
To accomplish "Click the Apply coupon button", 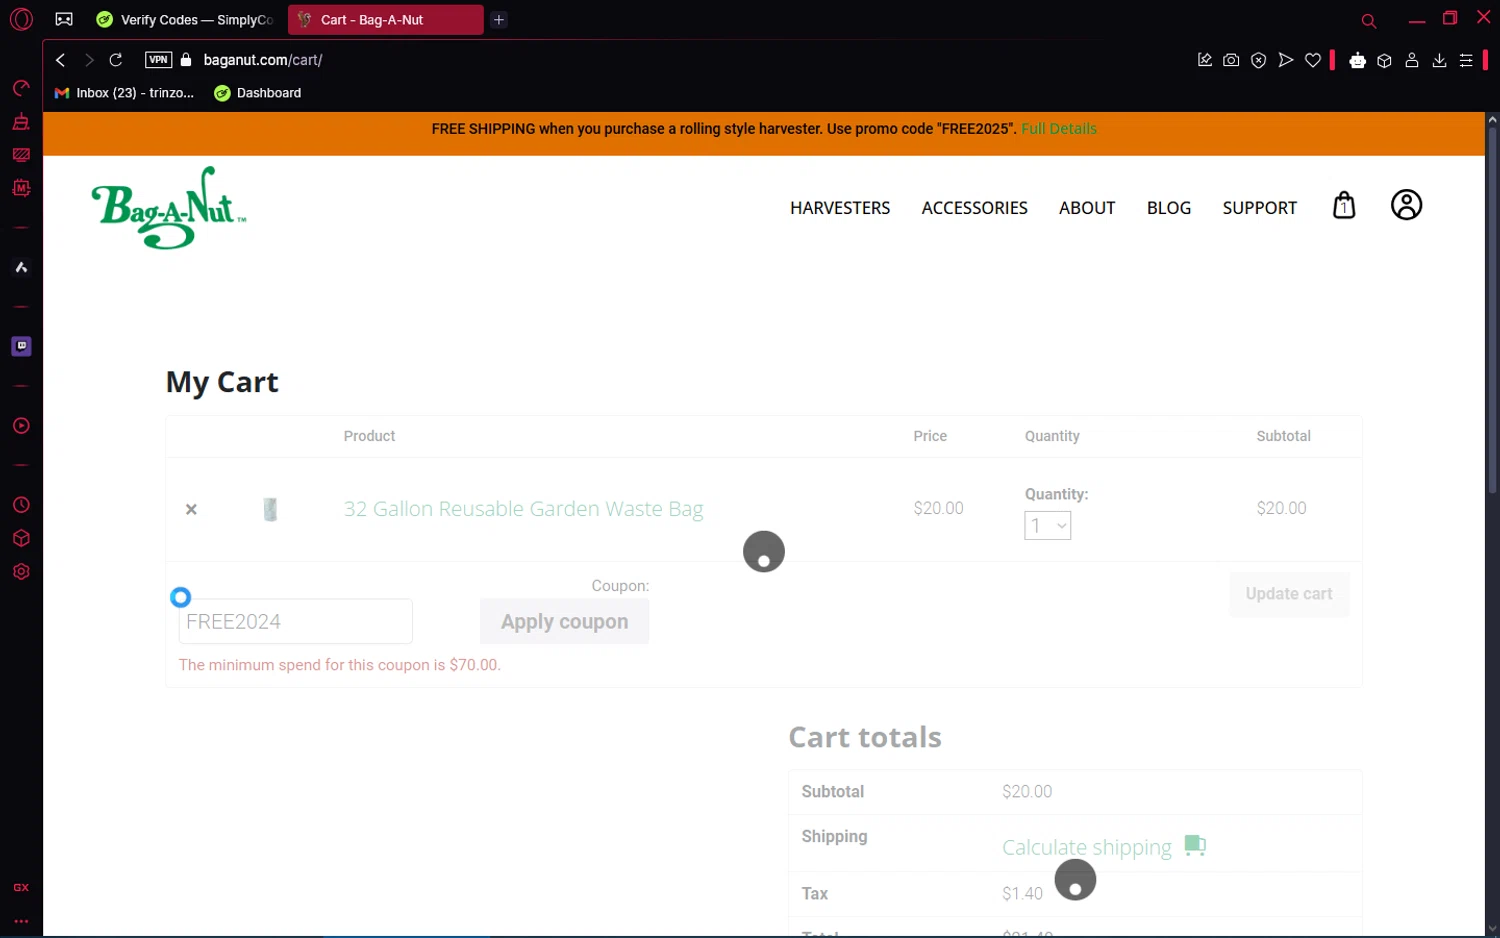I will [x=564, y=621].
